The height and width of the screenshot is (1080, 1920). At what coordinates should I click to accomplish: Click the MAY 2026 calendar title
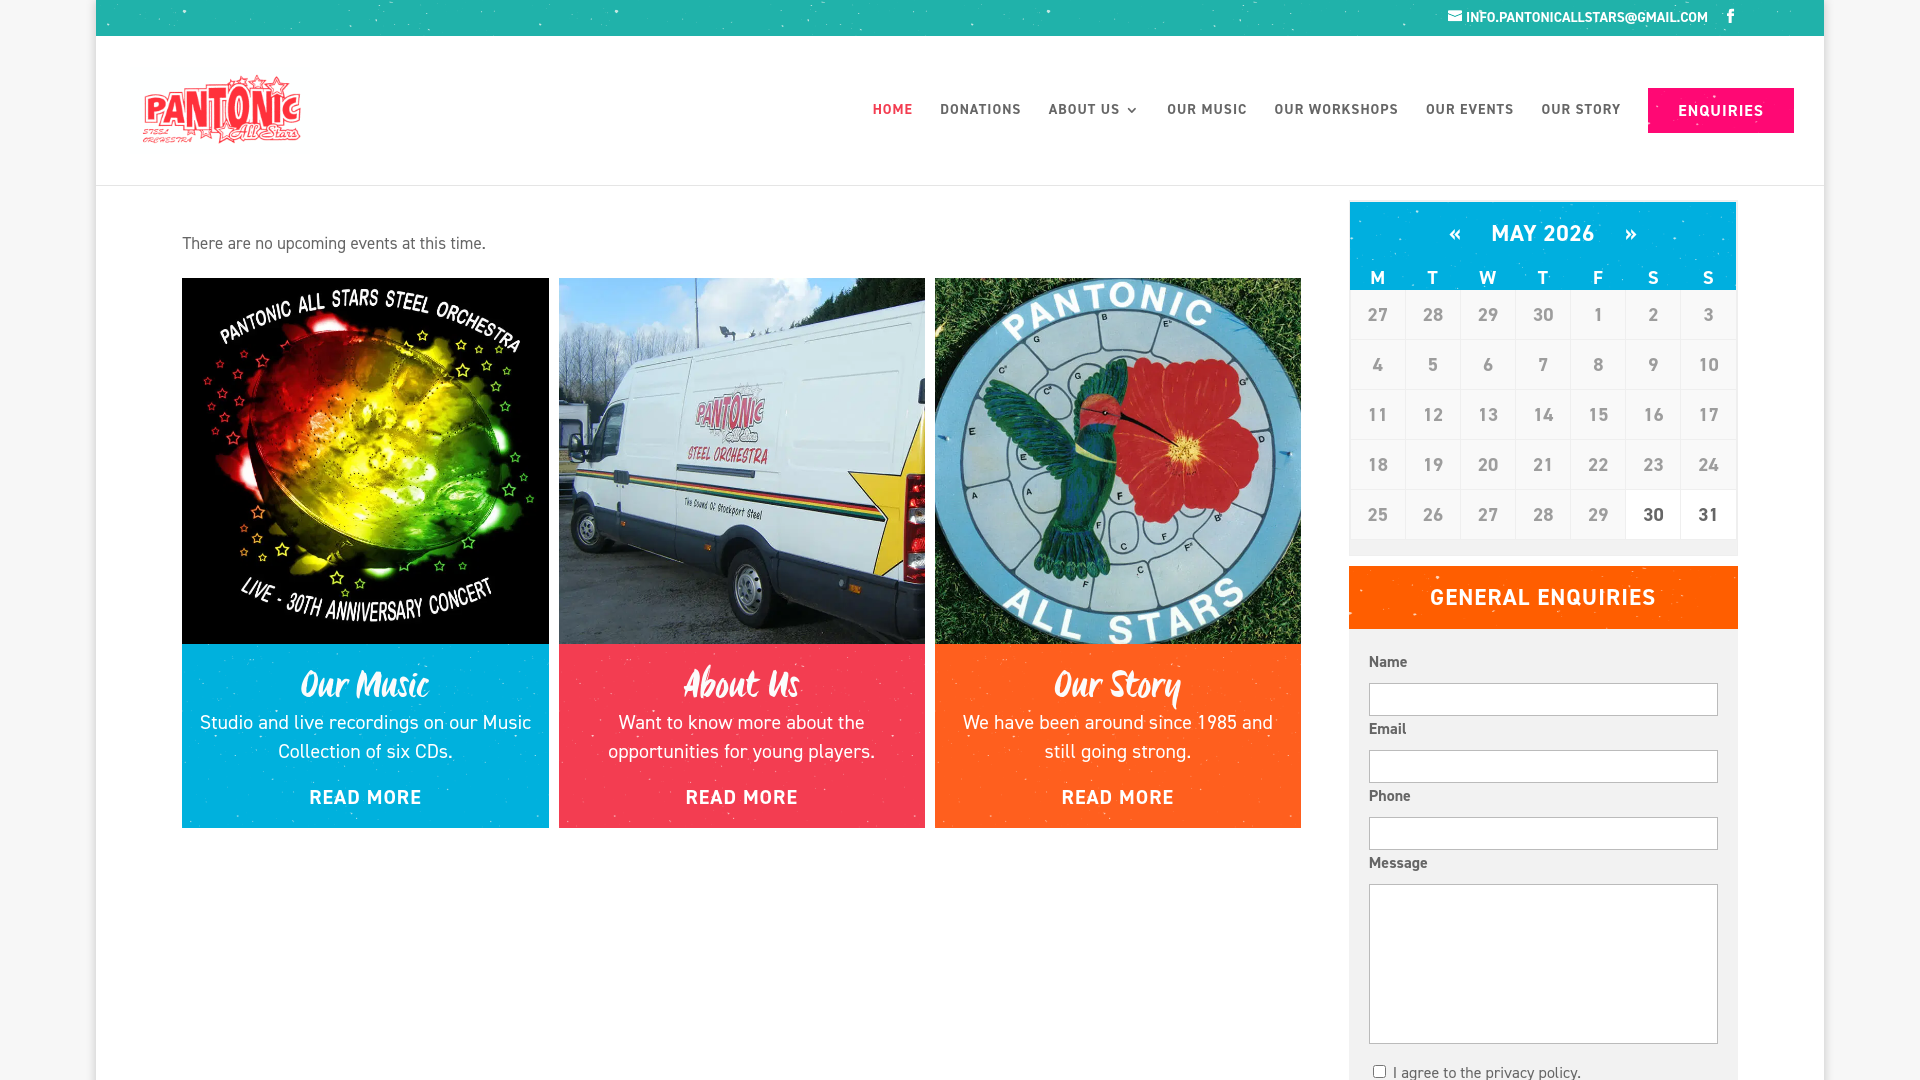pos(1542,234)
